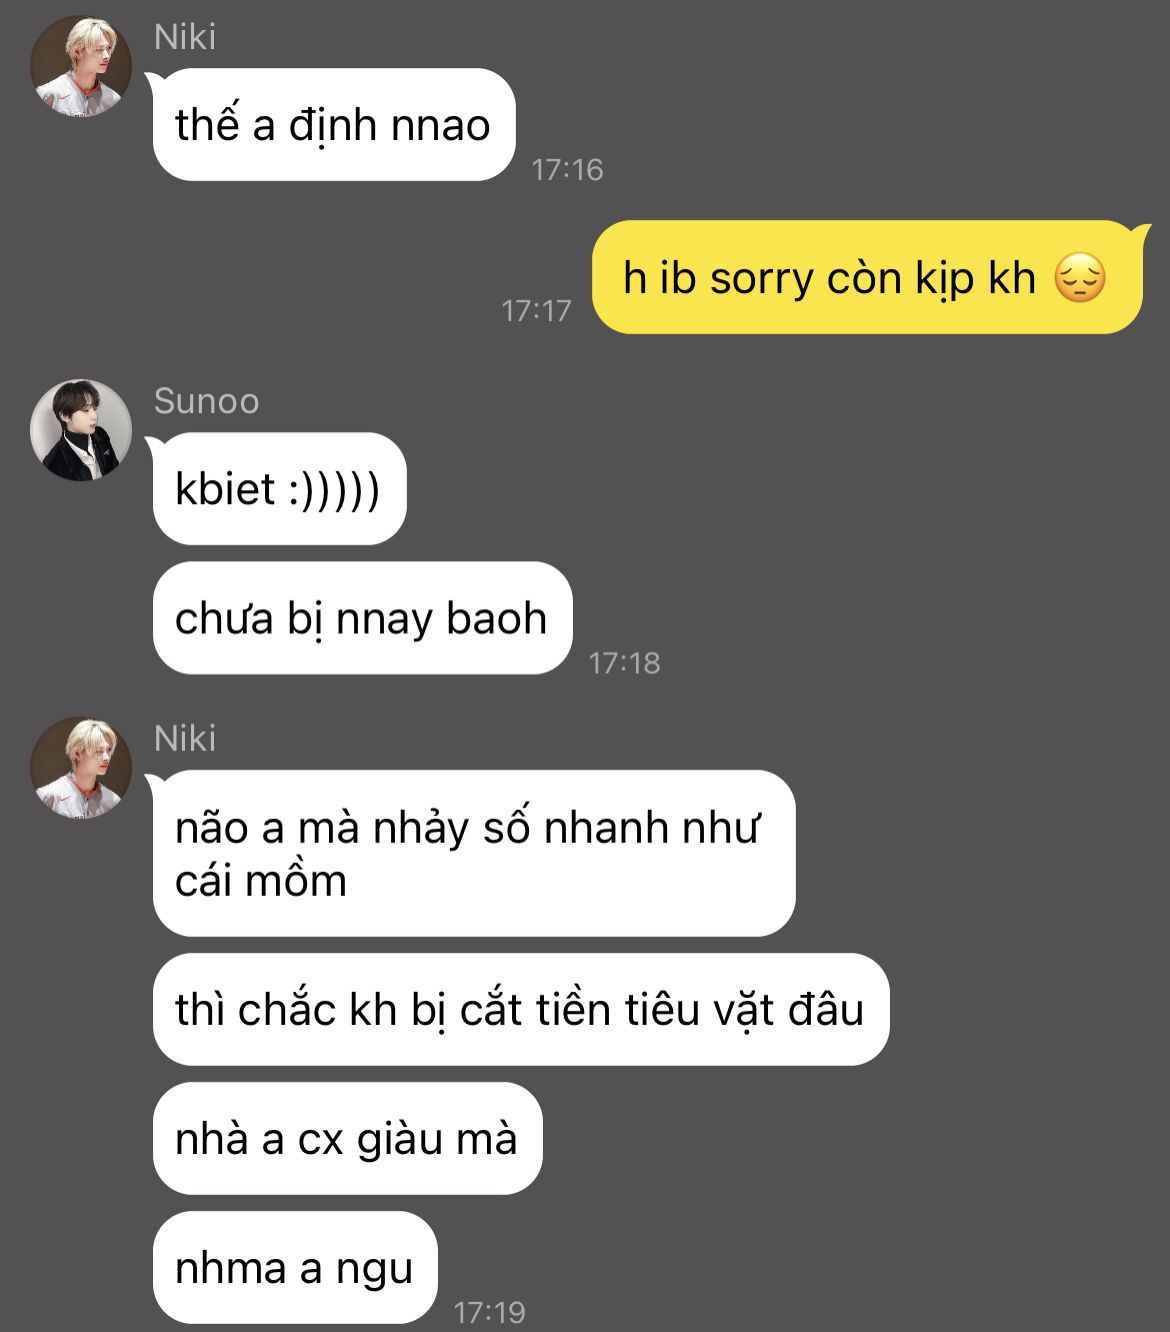
Task: Select the message 'nhma a ngu'
Action: [x=295, y=1267]
